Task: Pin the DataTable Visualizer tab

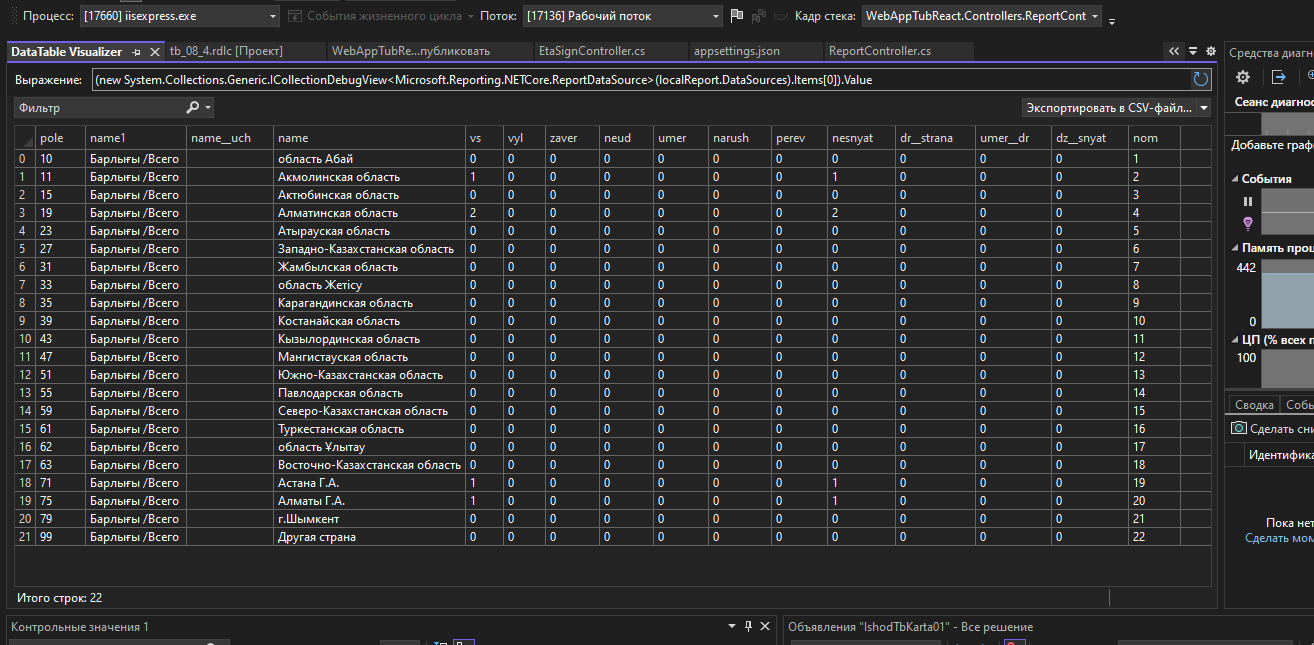Action: coord(136,52)
